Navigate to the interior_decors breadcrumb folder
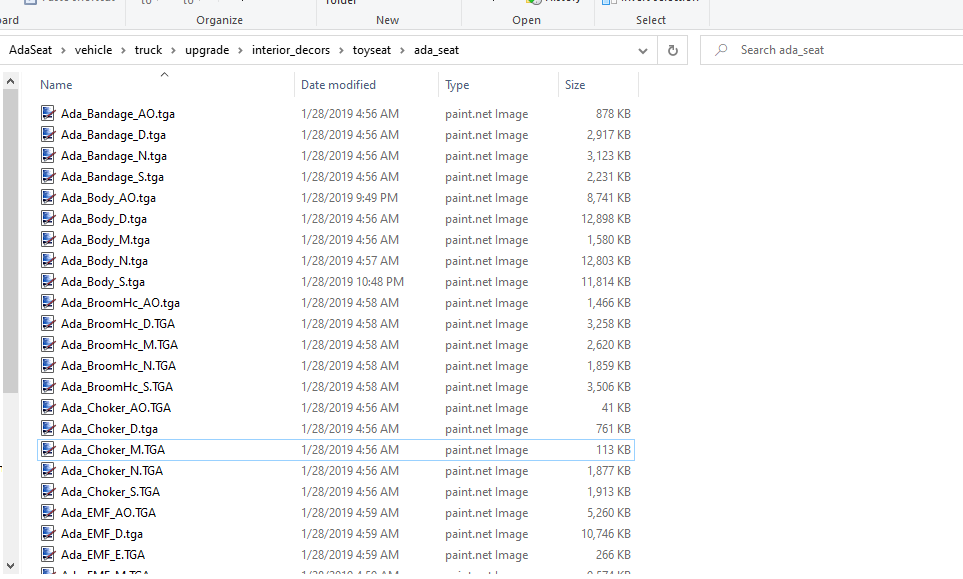Image resolution: width=963 pixels, height=579 pixels. [x=290, y=50]
